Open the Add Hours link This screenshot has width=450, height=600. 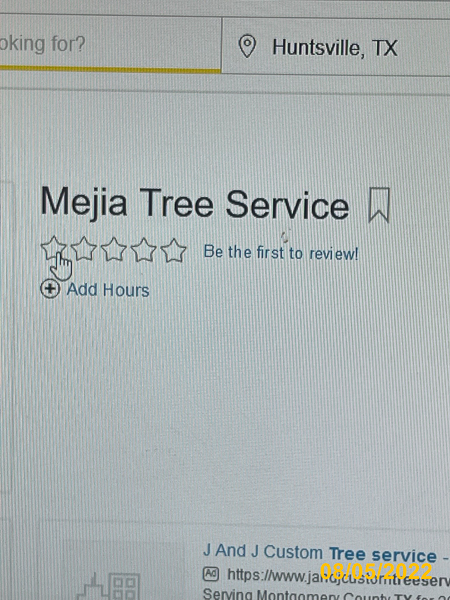tap(108, 290)
